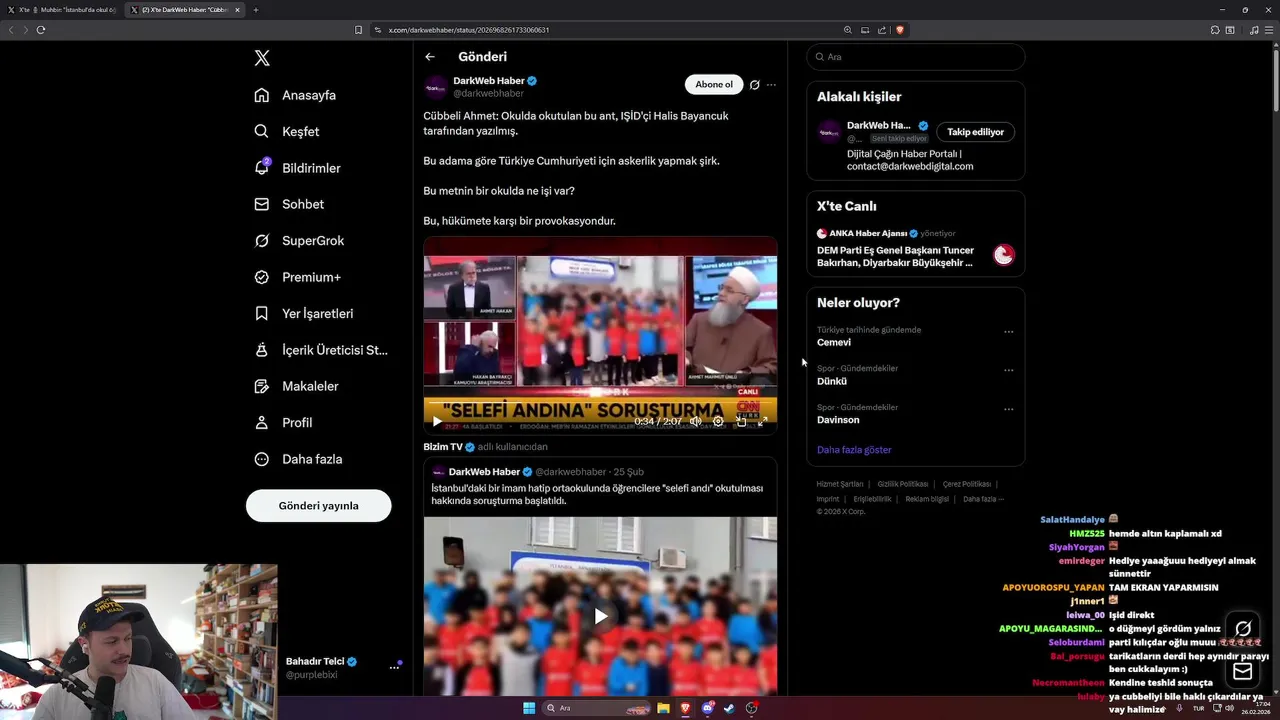Select the Cemevi trending topic
This screenshot has height=720, width=1280.
click(834, 342)
